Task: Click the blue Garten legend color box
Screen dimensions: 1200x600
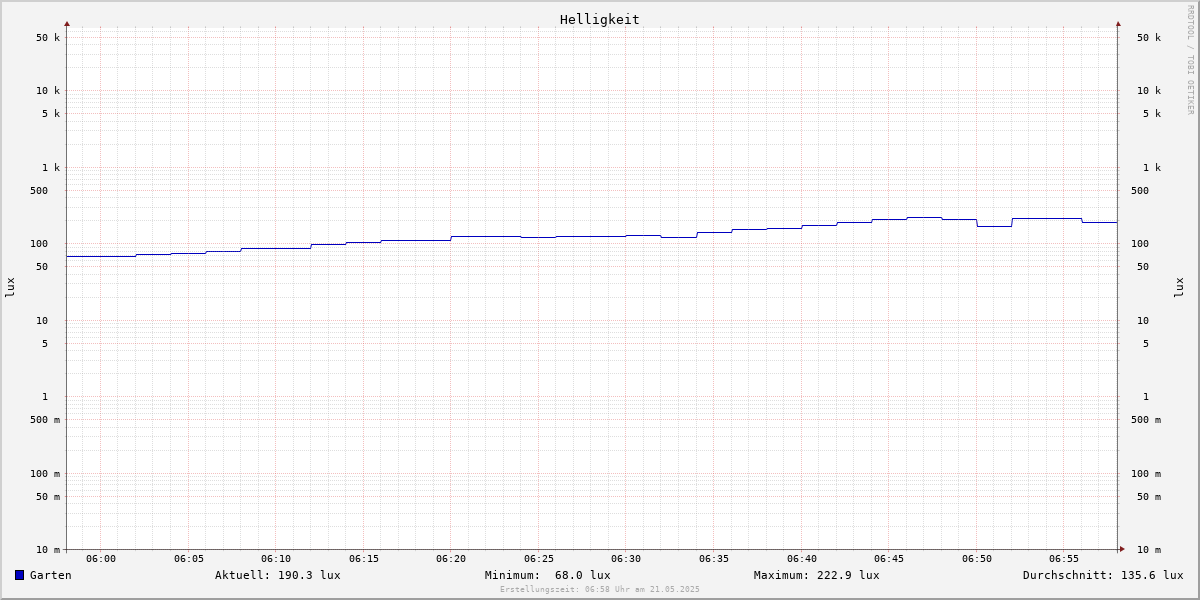Action: coord(19,575)
